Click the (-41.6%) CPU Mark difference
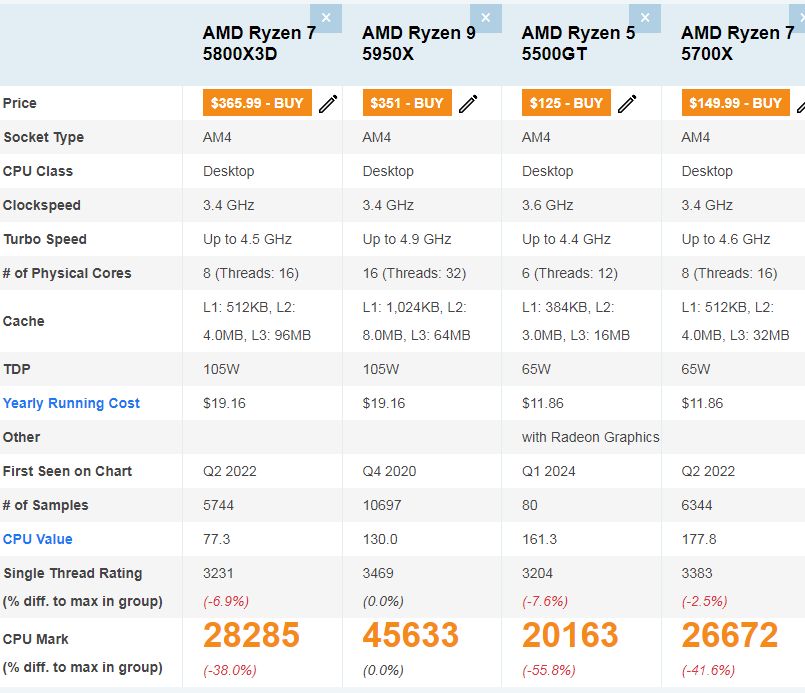Viewport: 805px width, 693px height. 708,670
